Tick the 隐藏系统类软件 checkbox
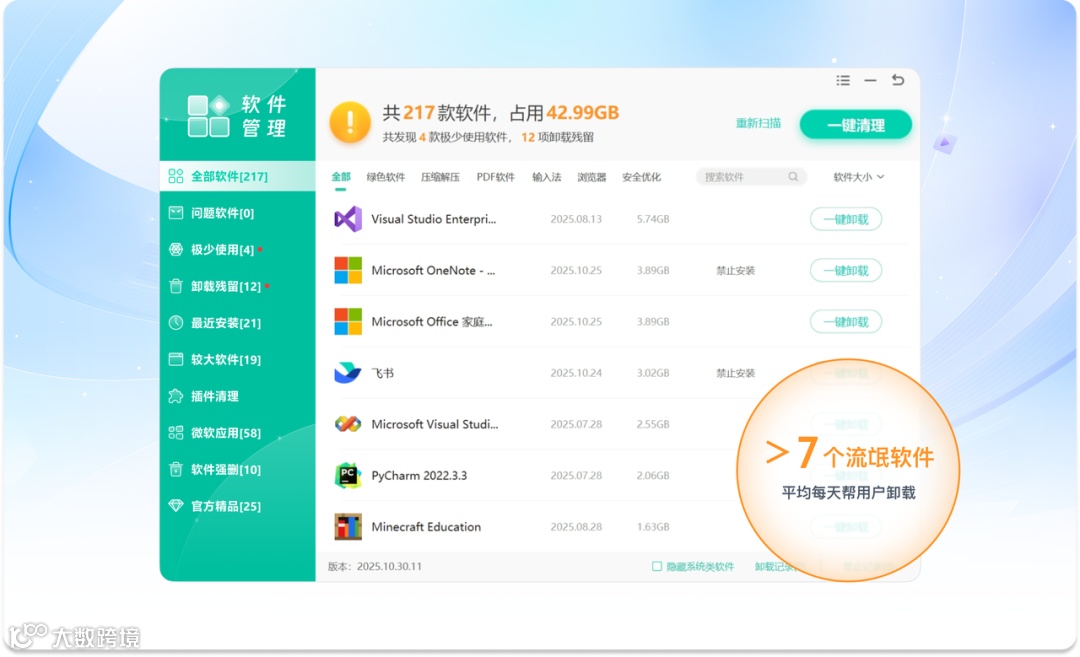 (x=656, y=566)
